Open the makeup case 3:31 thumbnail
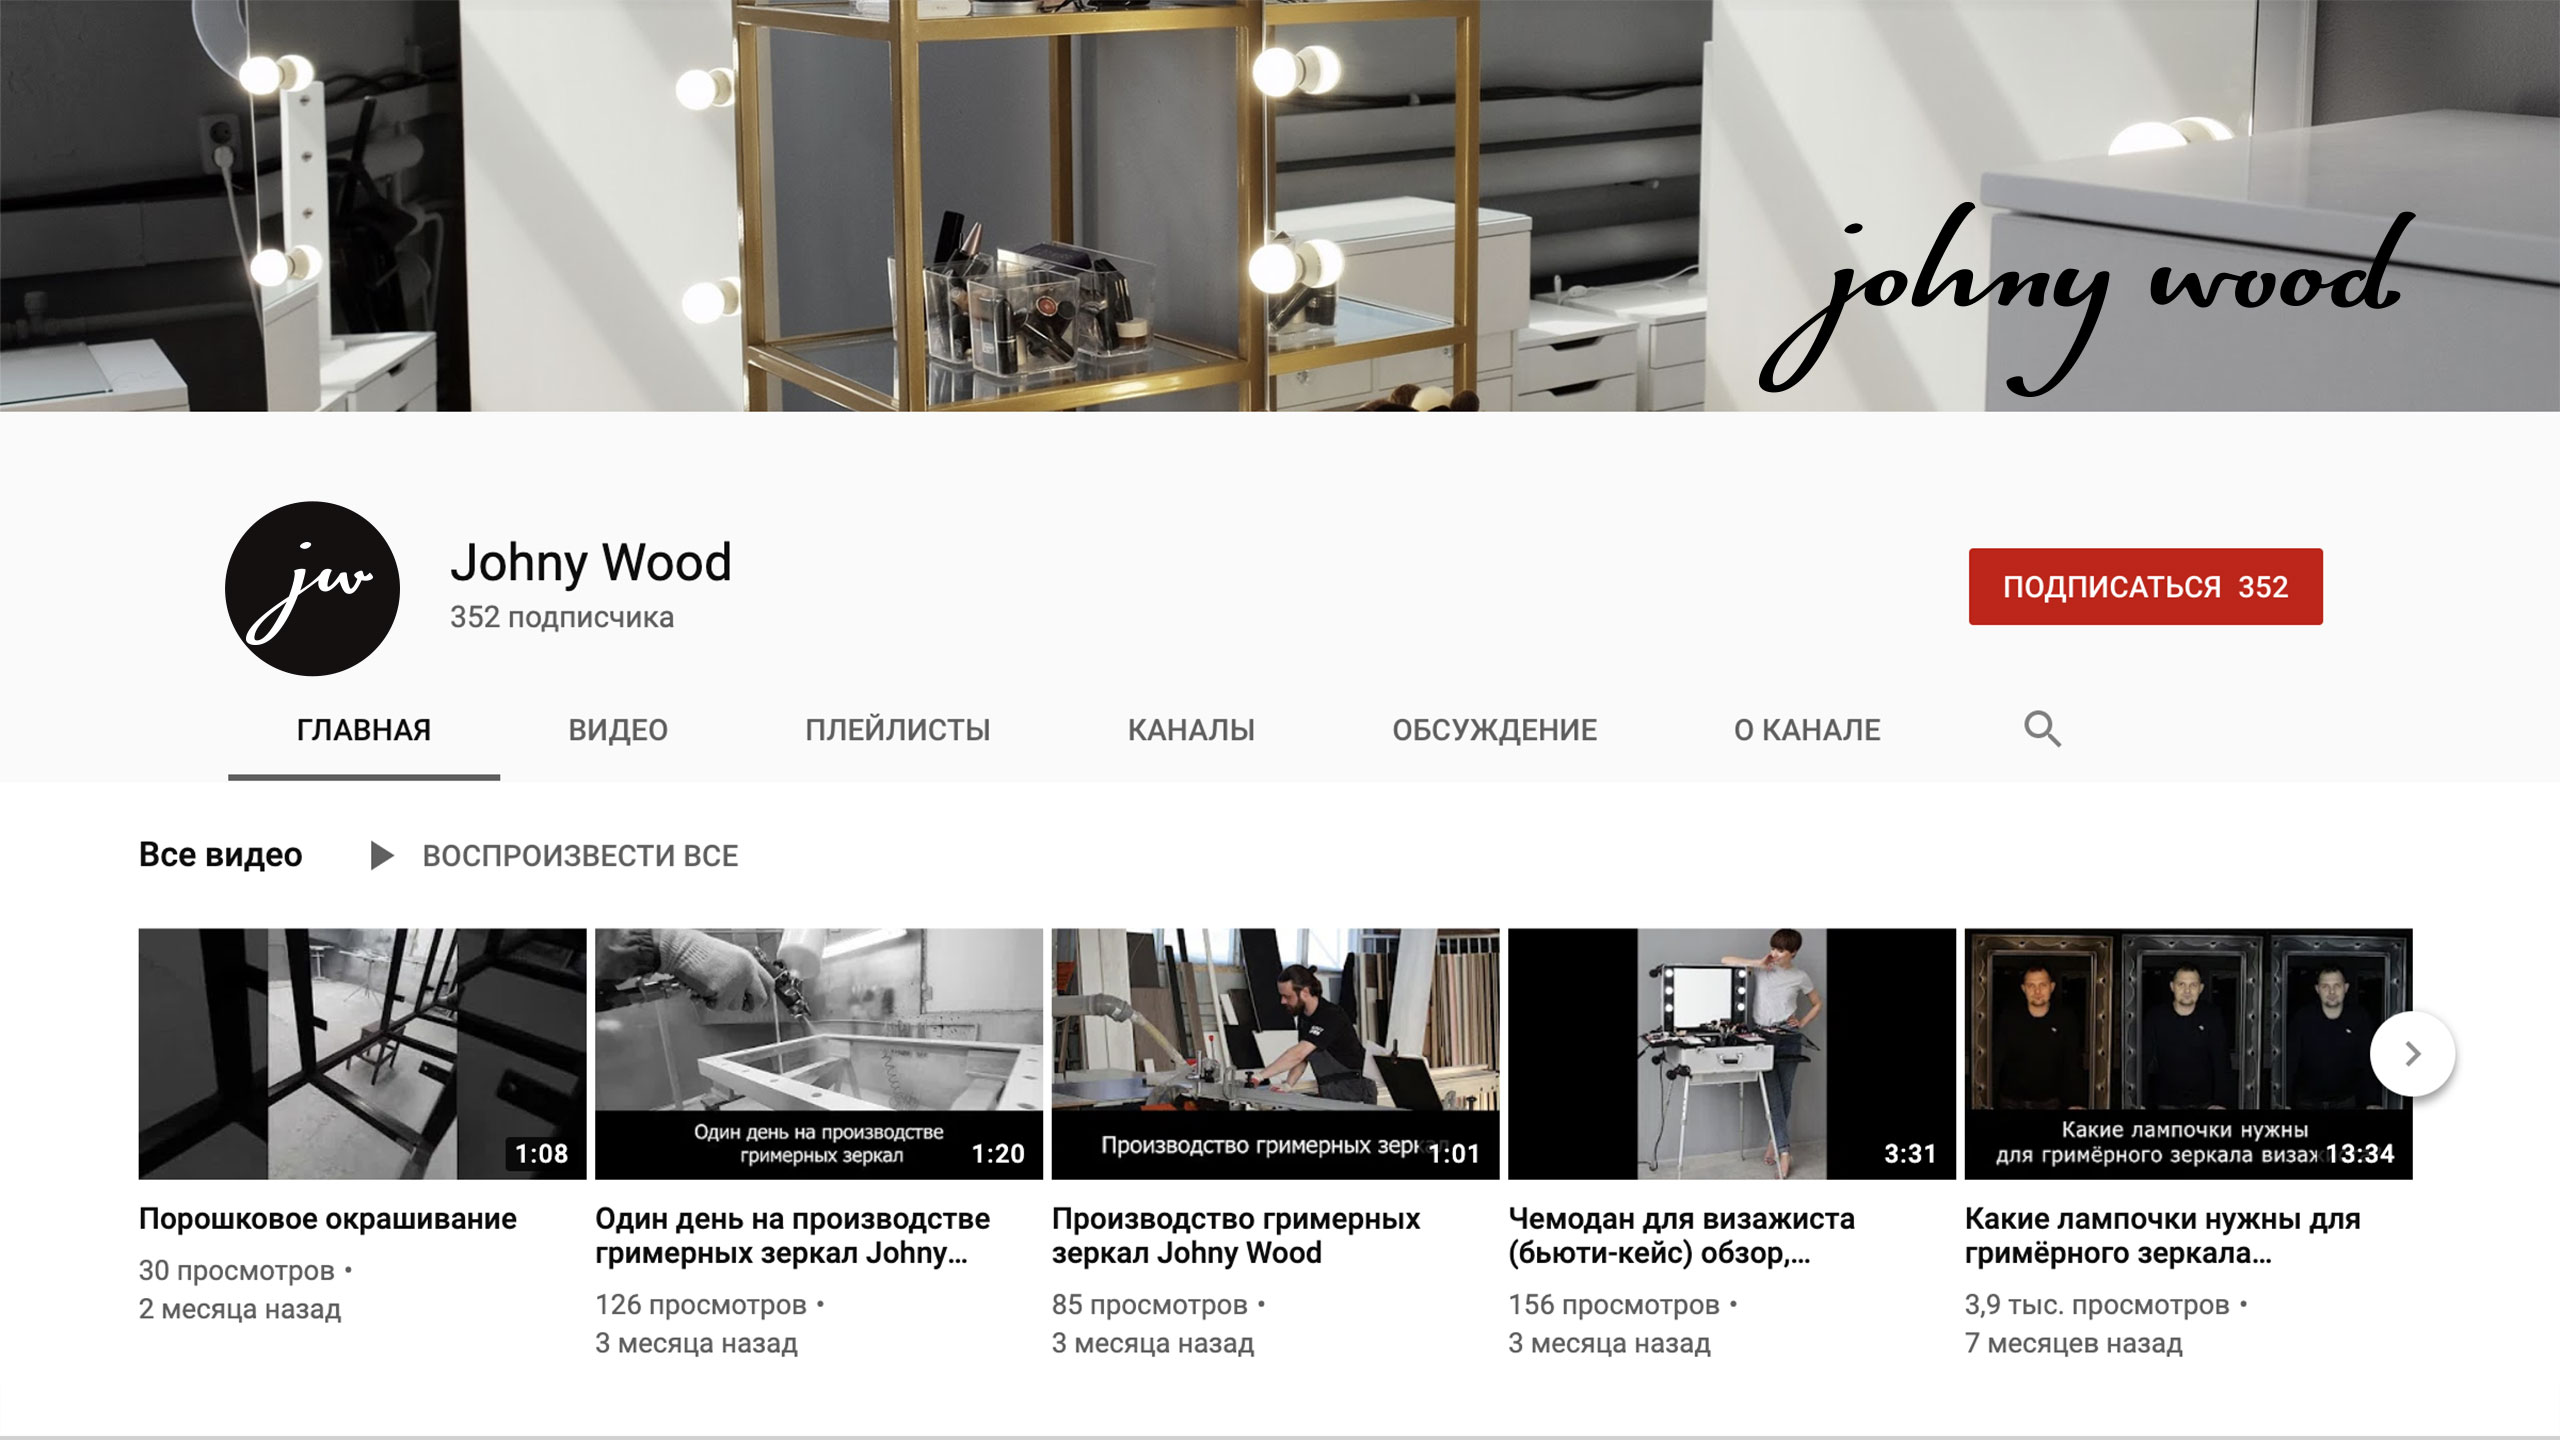 pyautogui.click(x=1731, y=1053)
